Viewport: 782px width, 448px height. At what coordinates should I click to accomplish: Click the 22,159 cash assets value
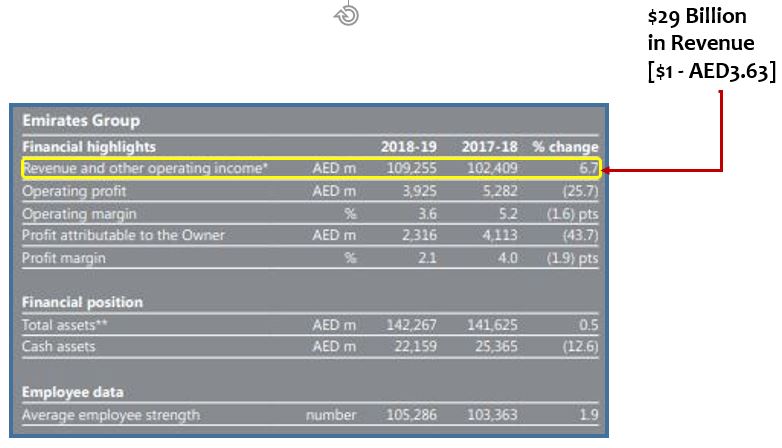pos(411,346)
